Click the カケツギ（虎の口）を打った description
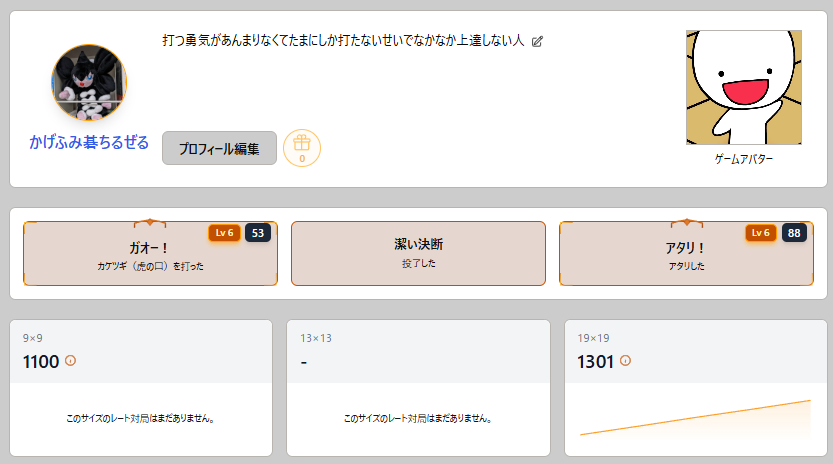833x464 pixels. point(150,266)
